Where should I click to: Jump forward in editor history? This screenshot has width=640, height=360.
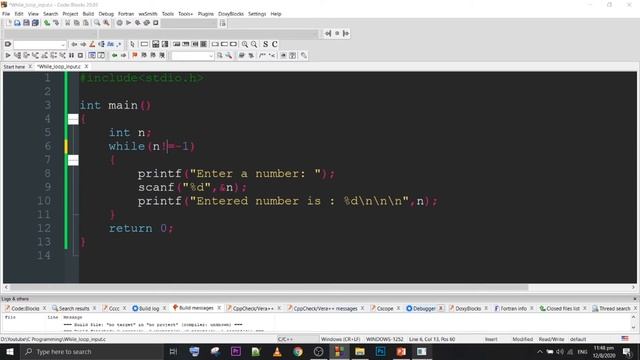click(123, 55)
